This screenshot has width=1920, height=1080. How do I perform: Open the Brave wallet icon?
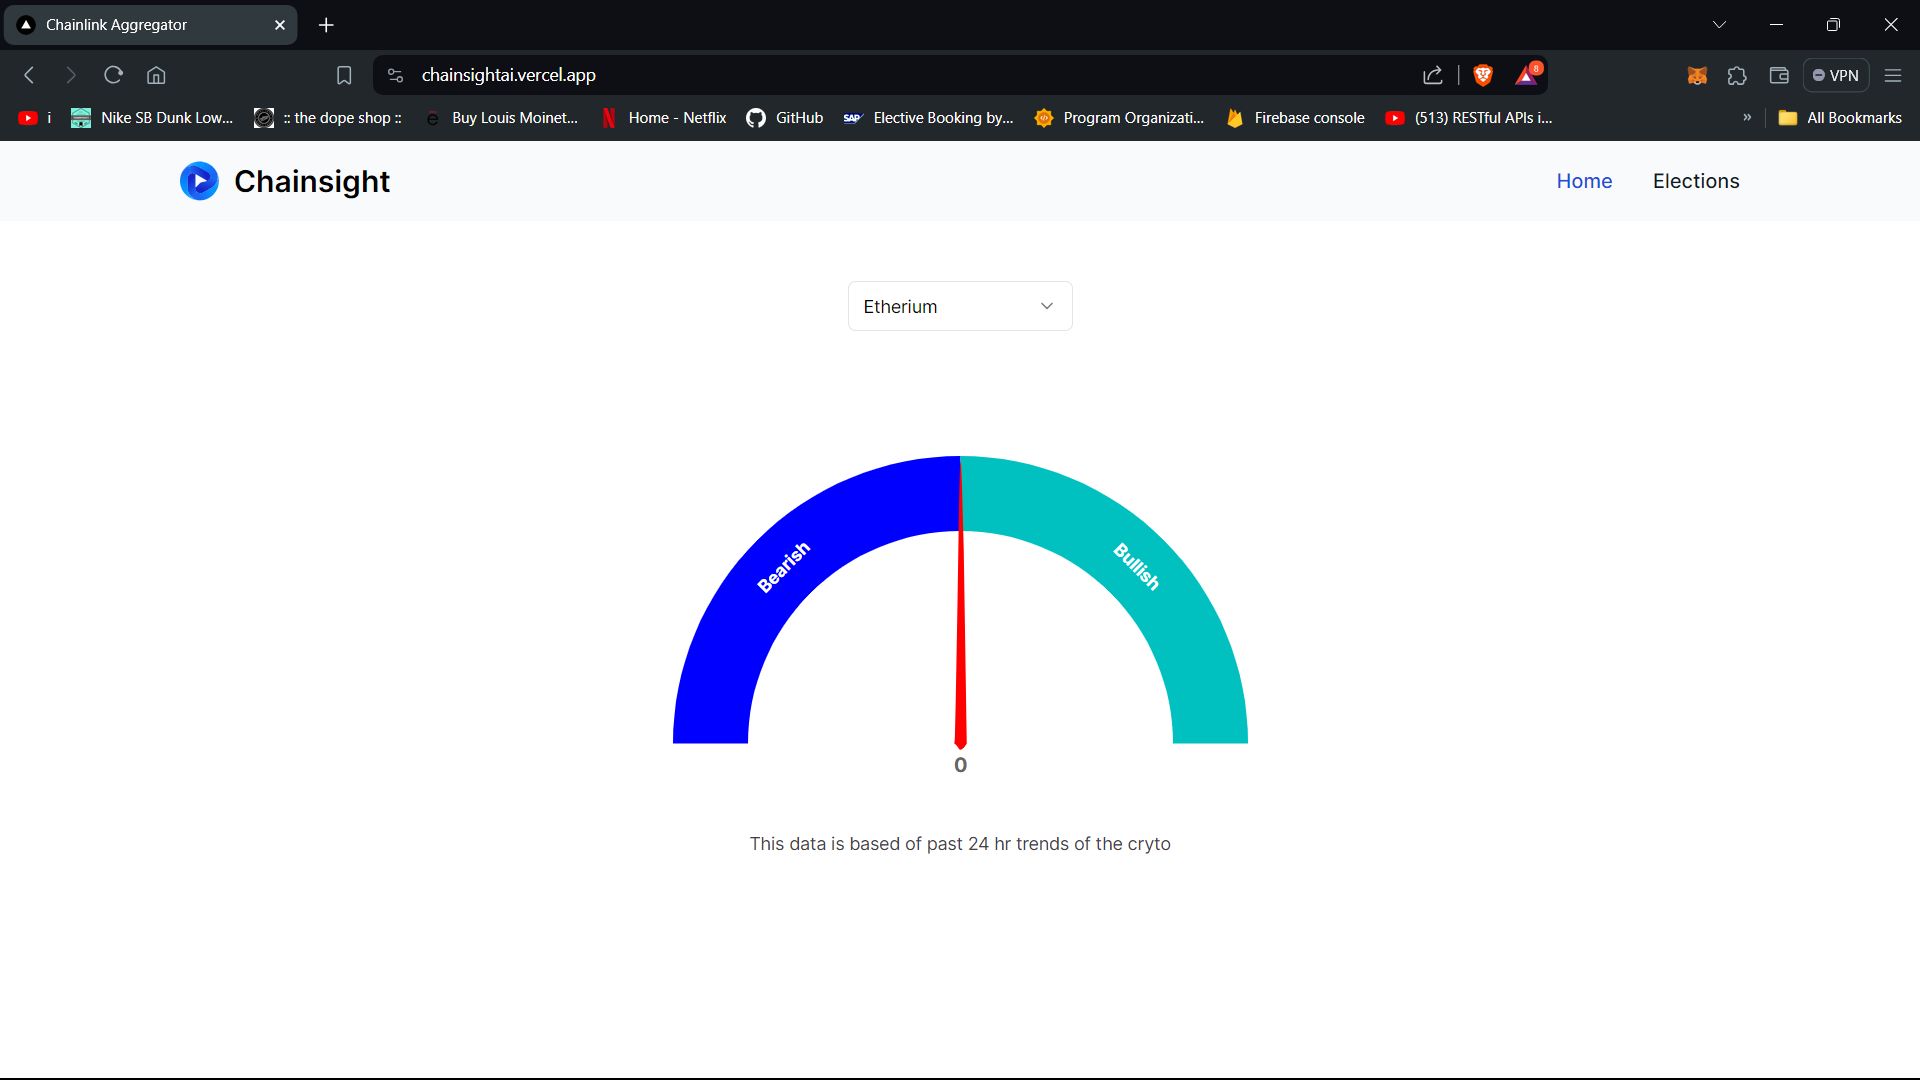(x=1779, y=75)
